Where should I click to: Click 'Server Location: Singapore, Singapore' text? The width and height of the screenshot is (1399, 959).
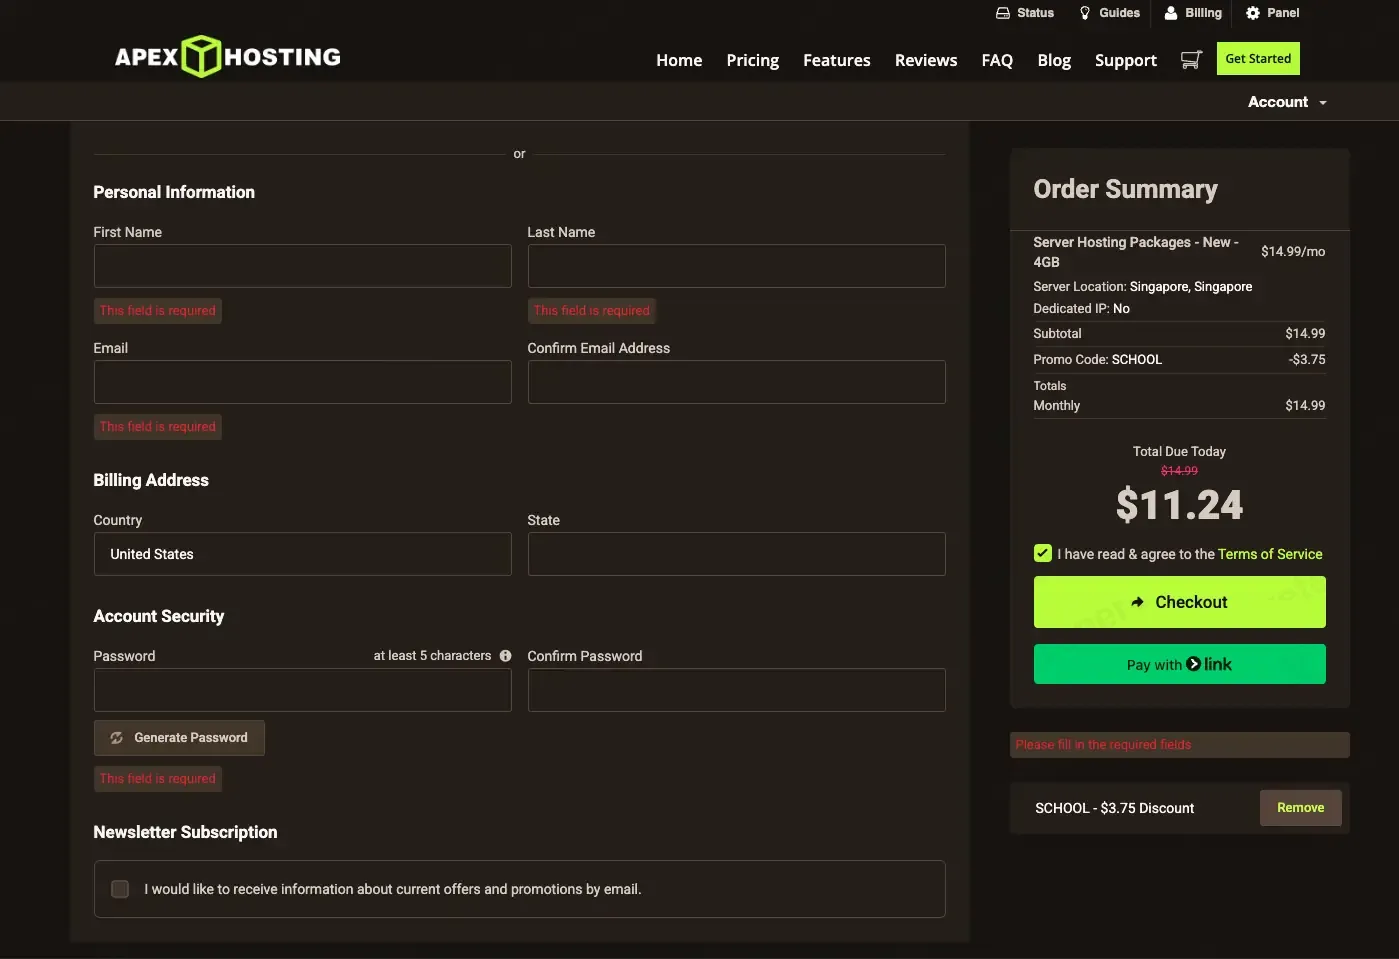1142,286
